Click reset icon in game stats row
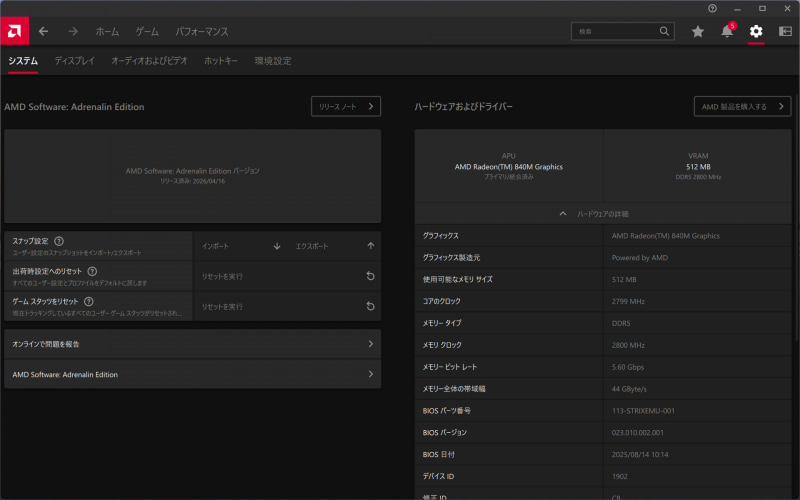 coord(370,306)
